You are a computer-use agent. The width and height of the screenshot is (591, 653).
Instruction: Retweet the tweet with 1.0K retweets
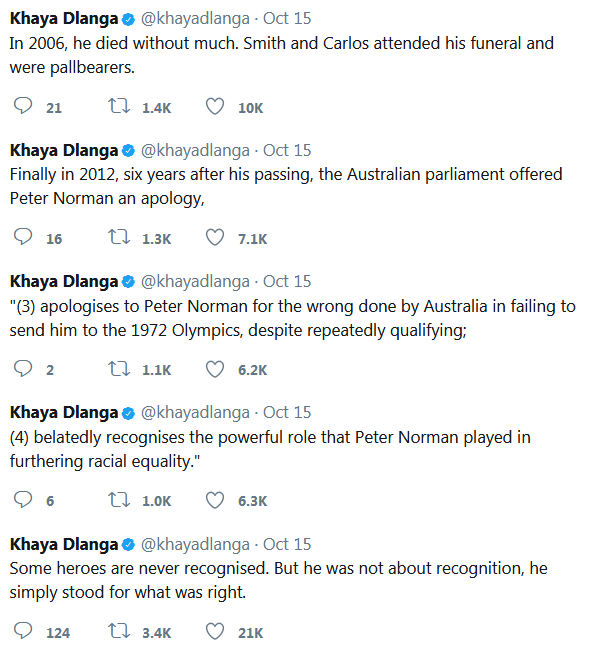[119, 499]
